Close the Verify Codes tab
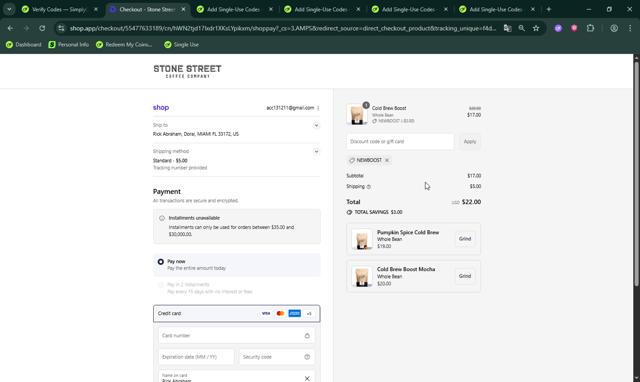Viewport: 640px width, 382px height. [x=96, y=9]
